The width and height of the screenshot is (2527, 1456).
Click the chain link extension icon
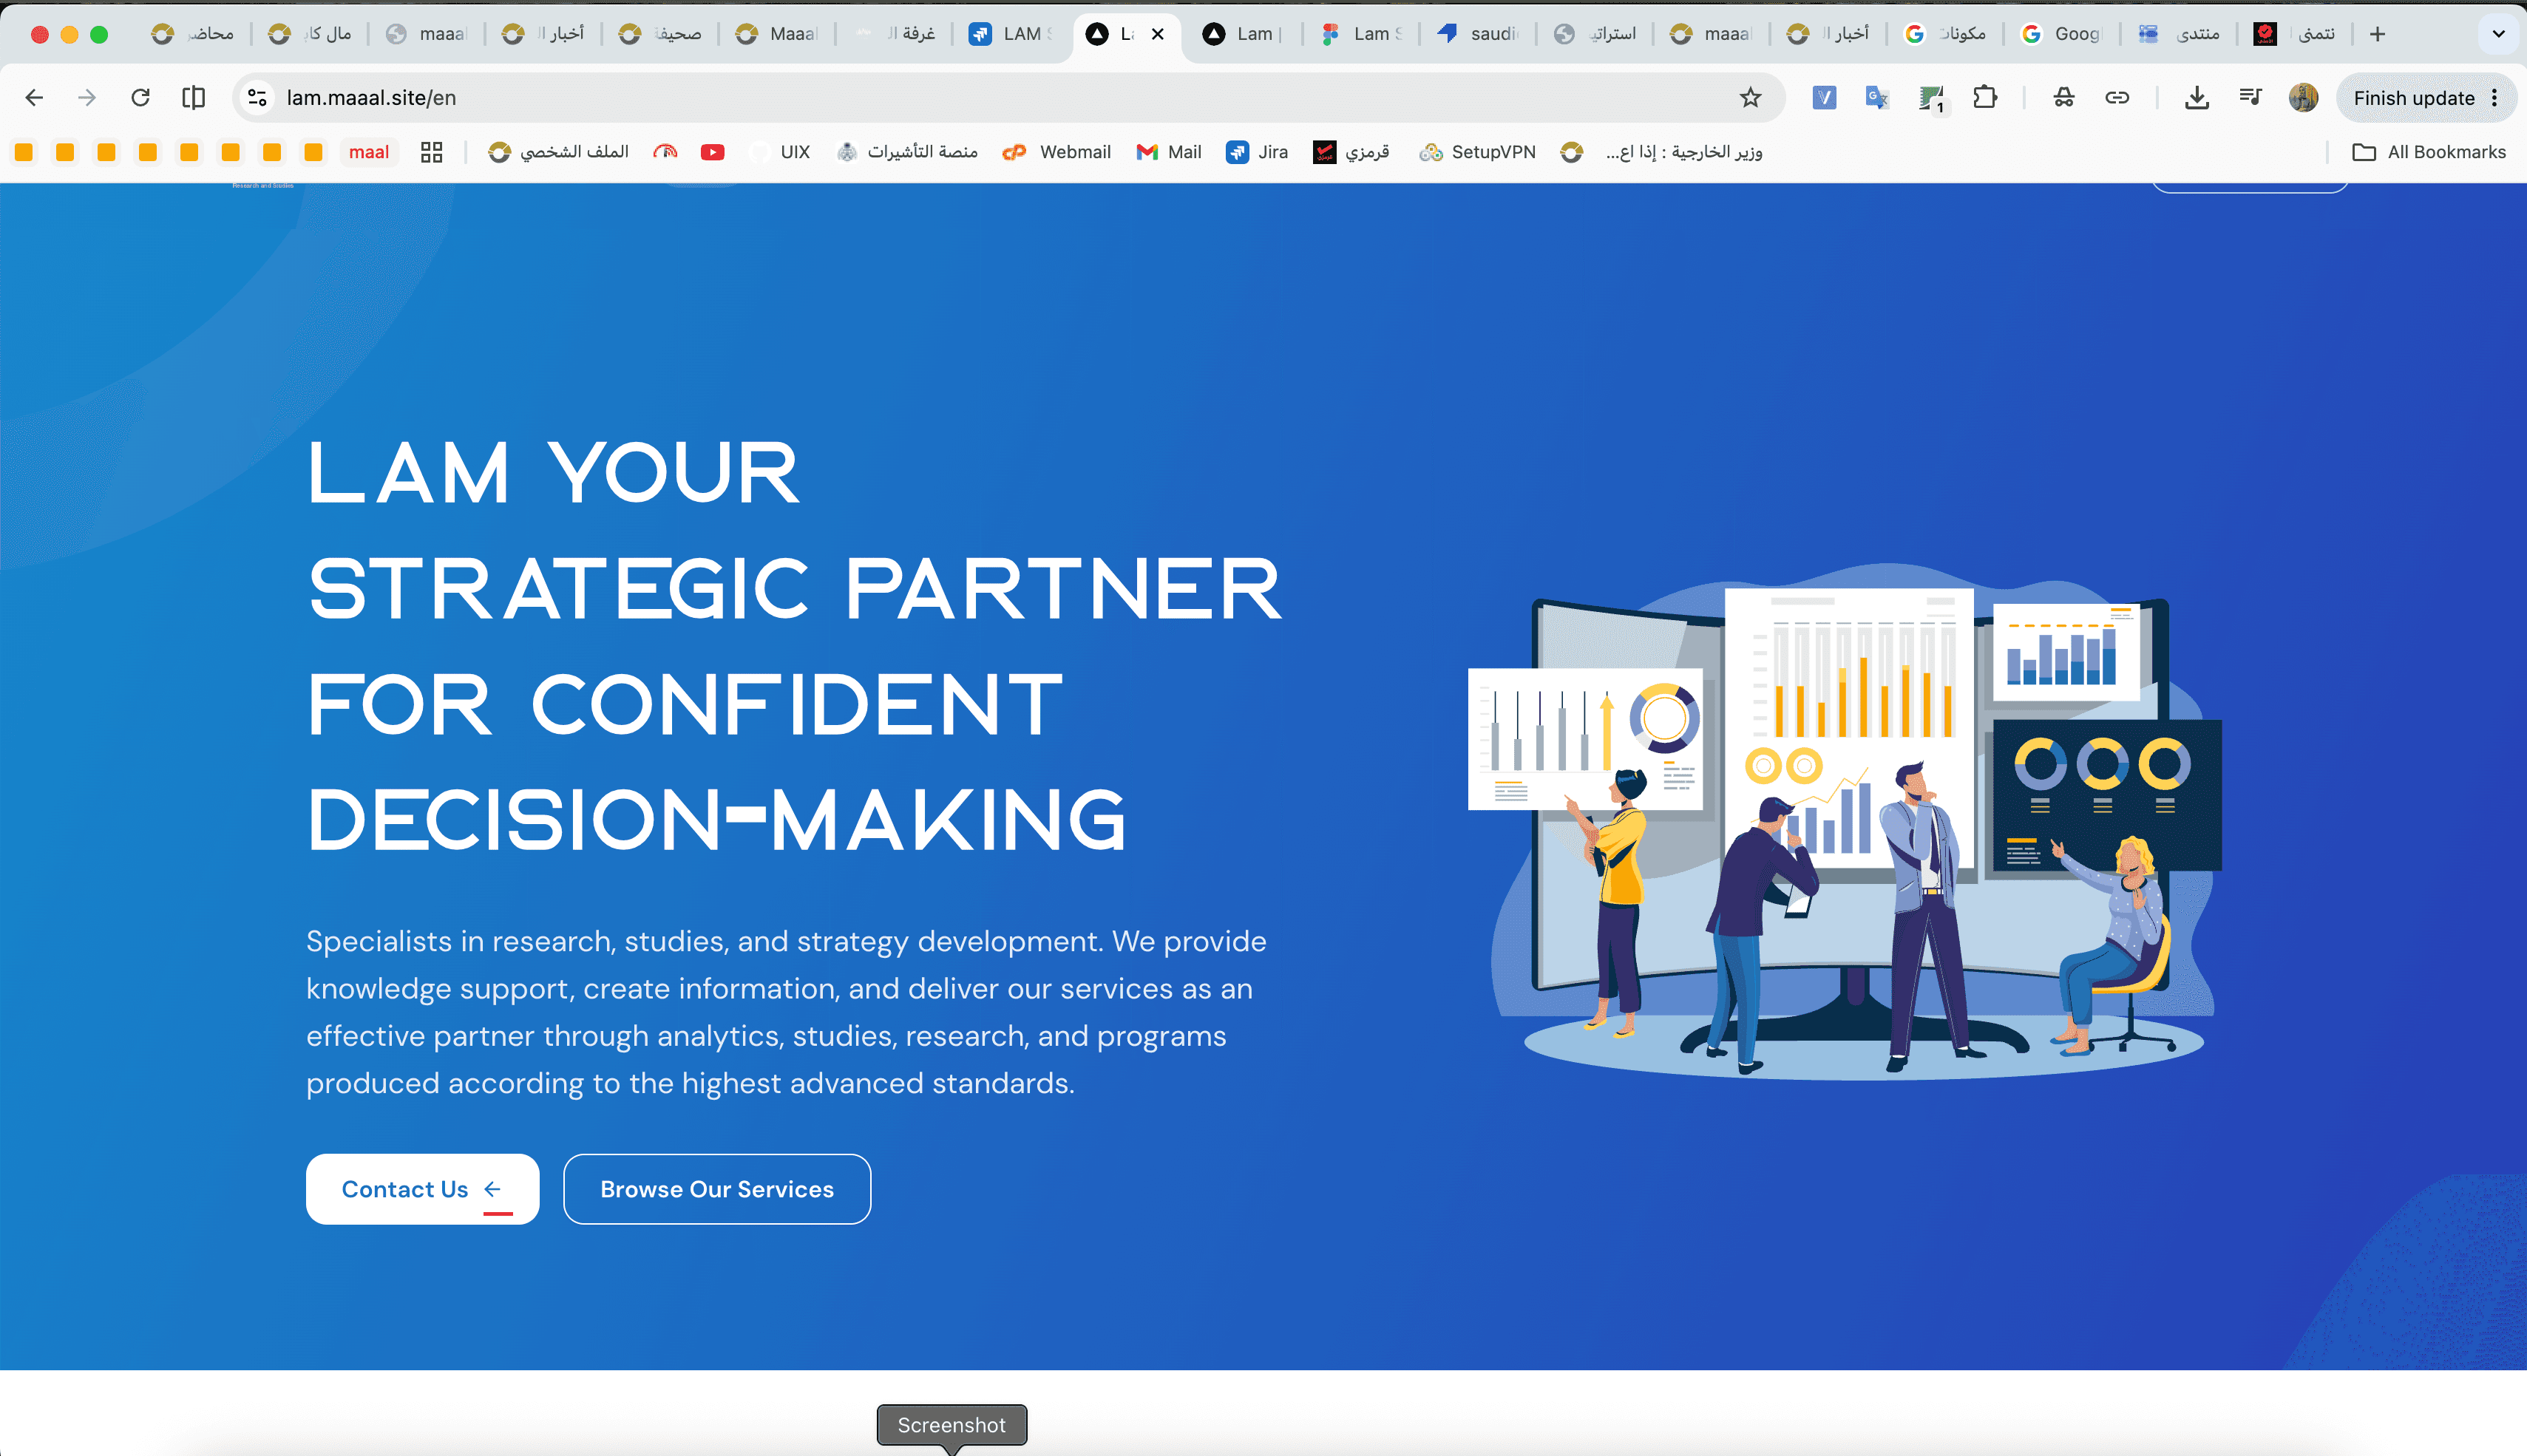pos(2117,97)
